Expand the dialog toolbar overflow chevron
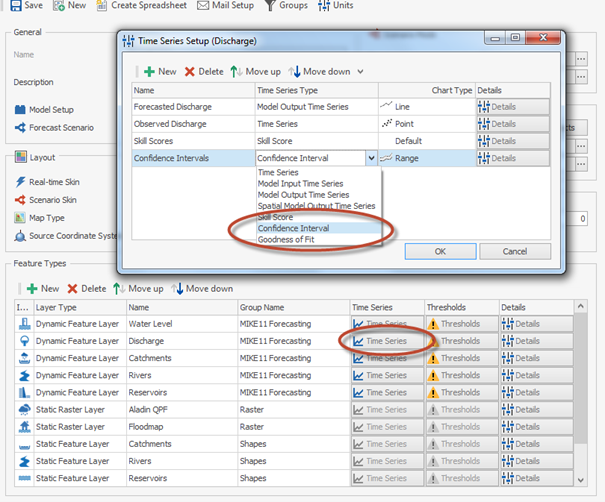The image size is (605, 502). pos(360,72)
